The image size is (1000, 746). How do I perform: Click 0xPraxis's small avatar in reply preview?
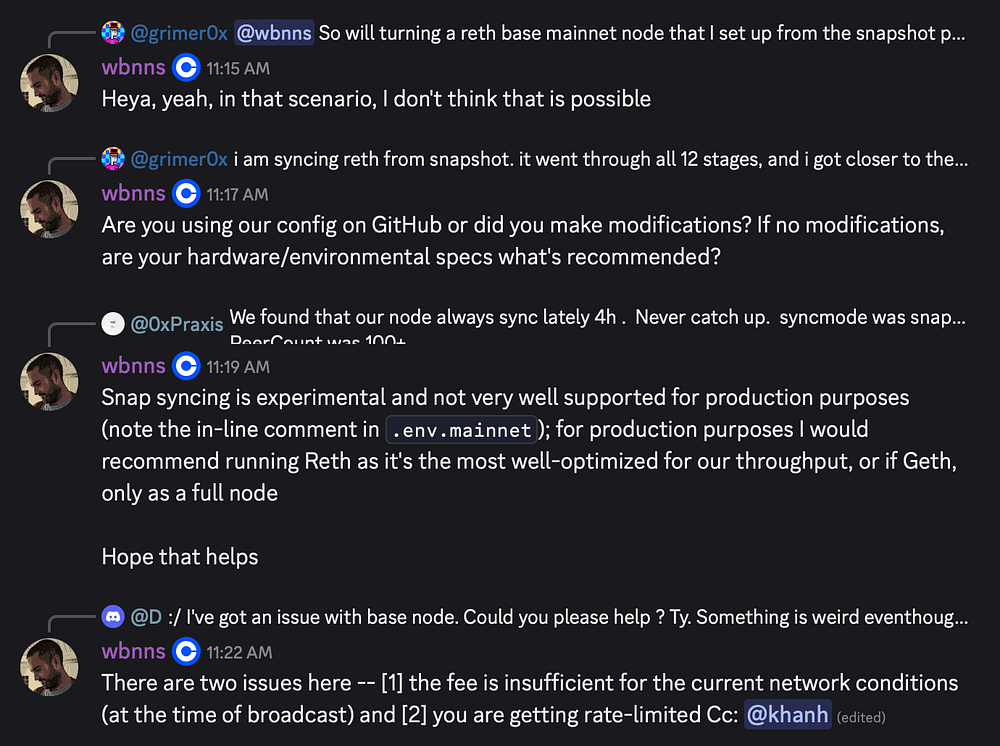tap(113, 324)
